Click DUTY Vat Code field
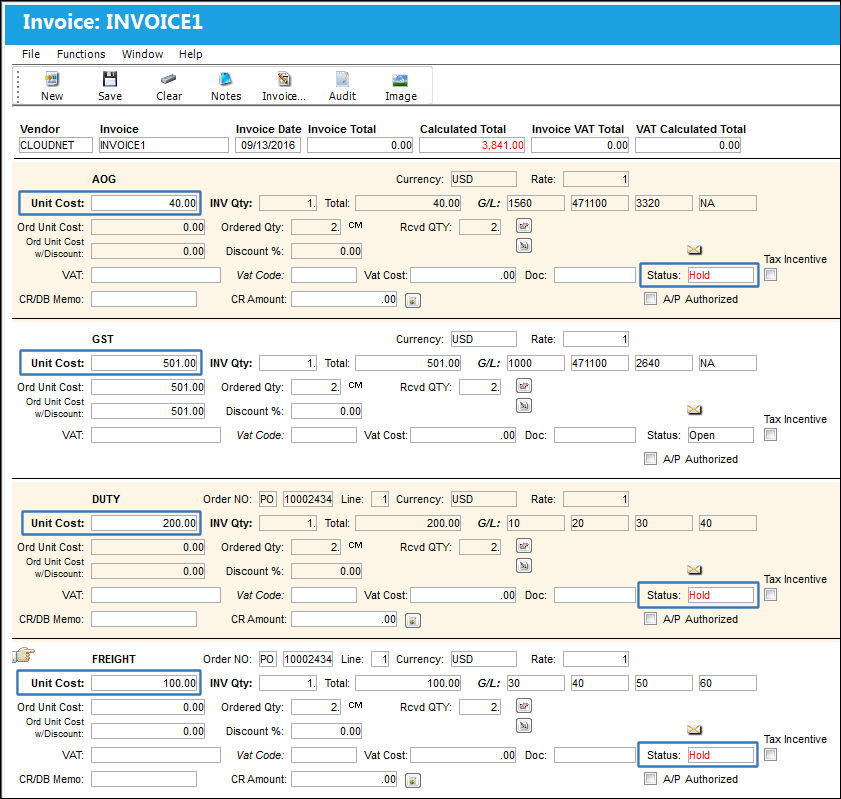This screenshot has height=799, width=841. tap(324, 595)
